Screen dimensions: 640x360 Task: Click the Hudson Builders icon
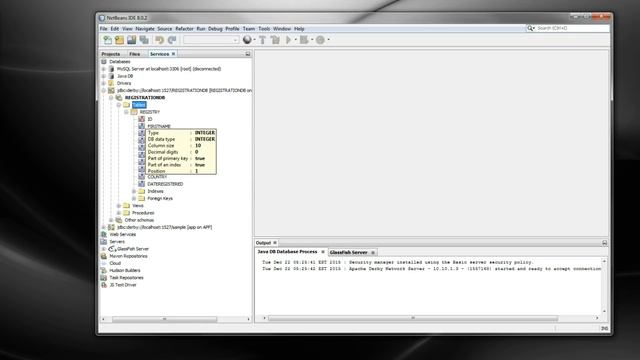[x=104, y=271]
